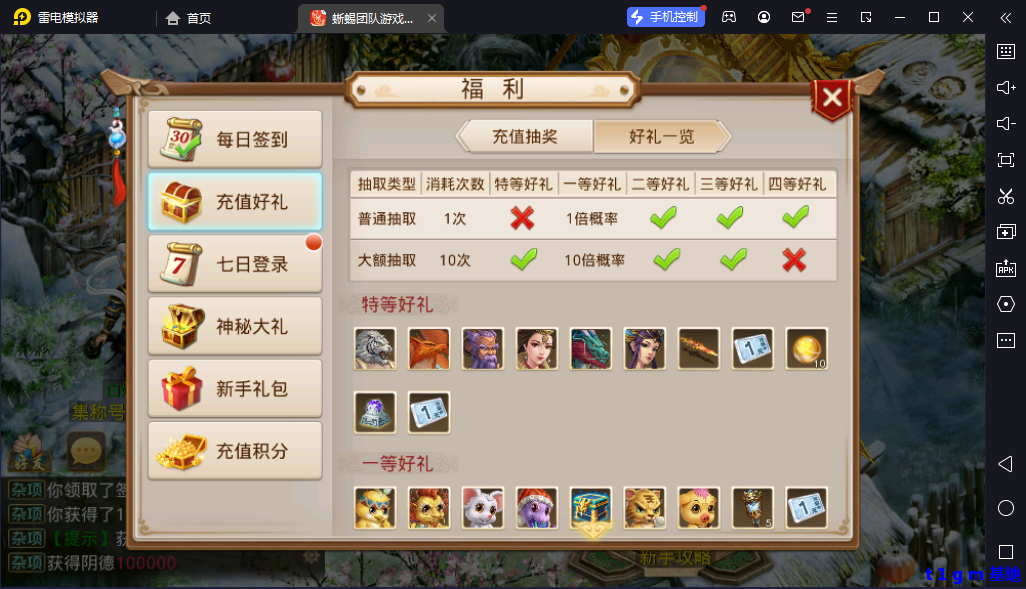This screenshot has height=589, width=1026.
Task: Open the 每日签到 daily sign-in menu
Action: [235, 139]
